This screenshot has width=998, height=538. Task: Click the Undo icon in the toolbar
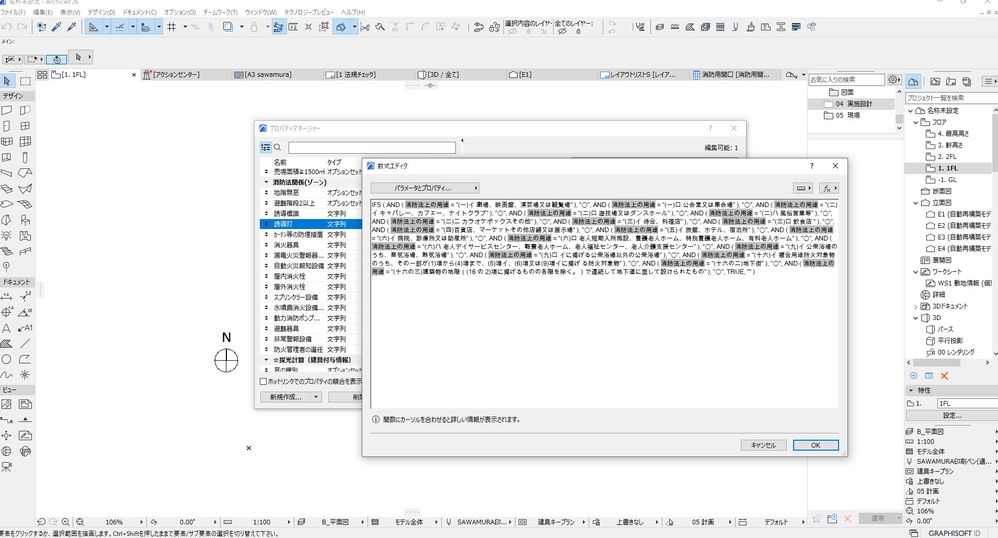click(7, 27)
